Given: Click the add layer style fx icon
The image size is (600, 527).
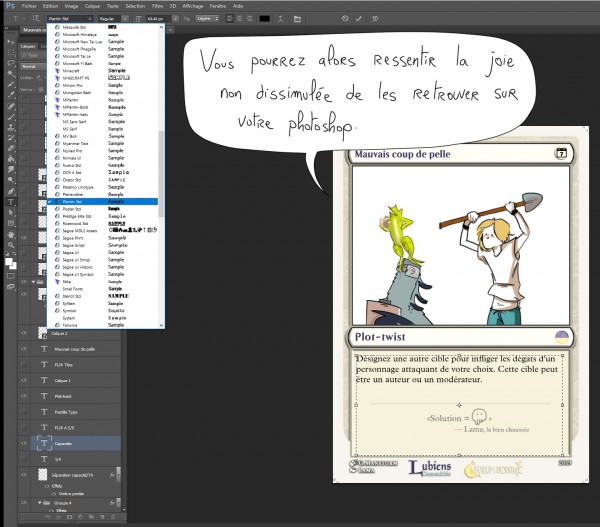Looking at the screenshot, I should click(59, 517).
